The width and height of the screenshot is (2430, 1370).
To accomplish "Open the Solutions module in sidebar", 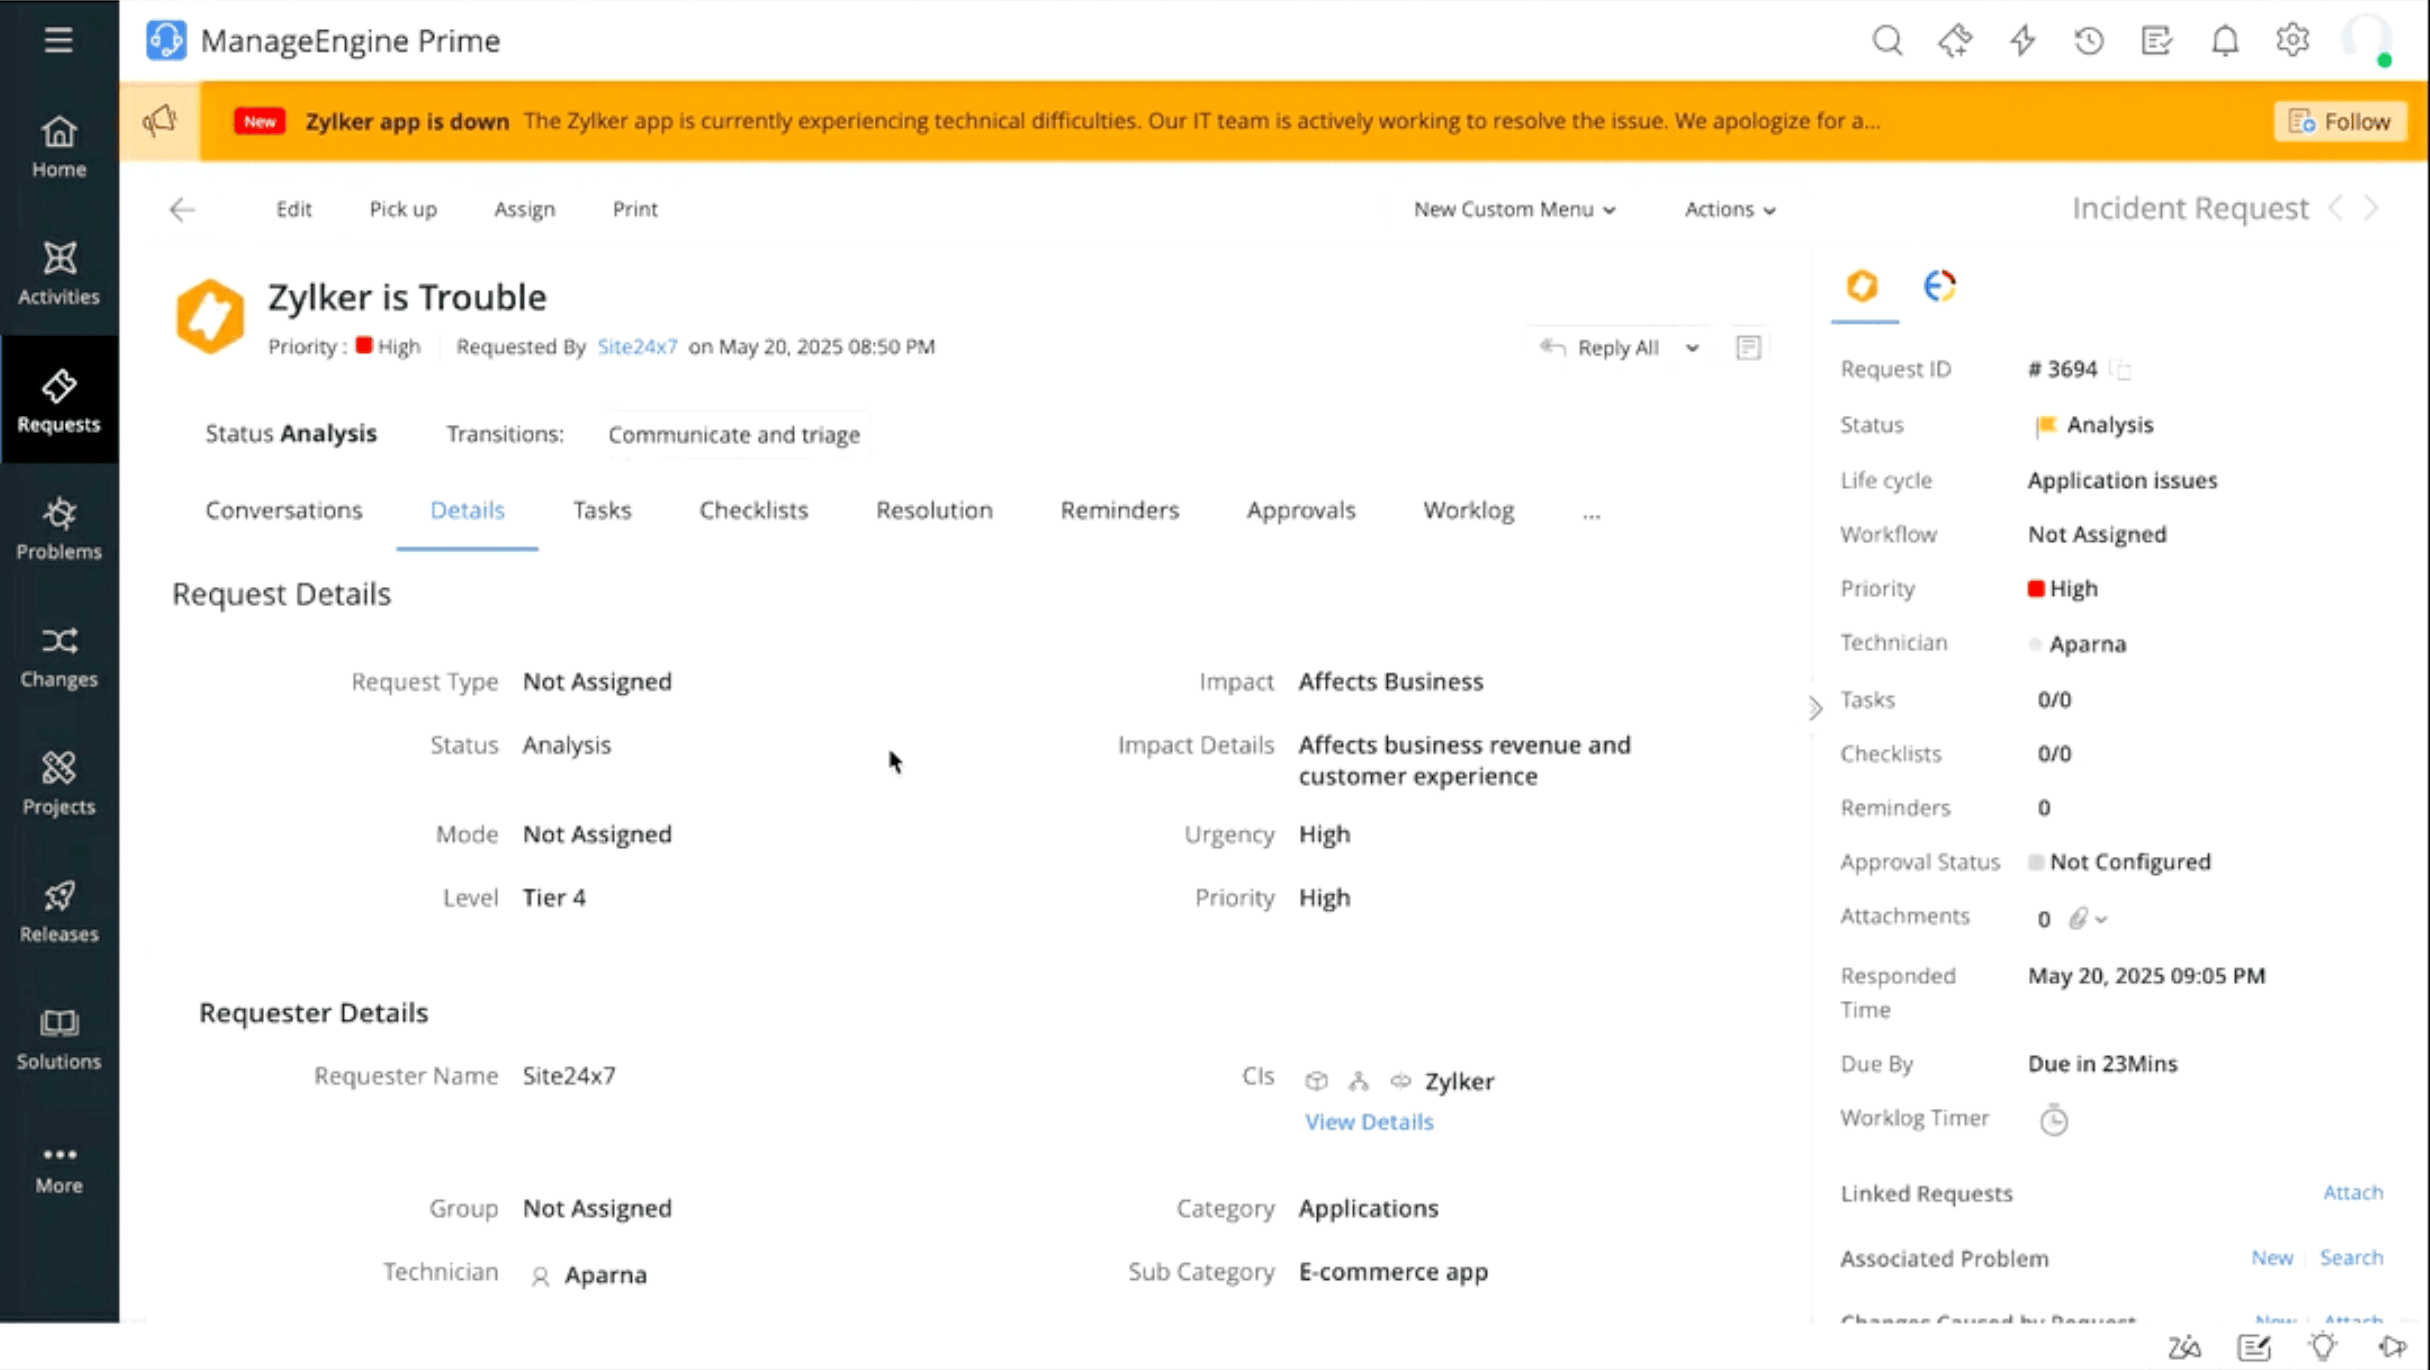I will point(59,1037).
